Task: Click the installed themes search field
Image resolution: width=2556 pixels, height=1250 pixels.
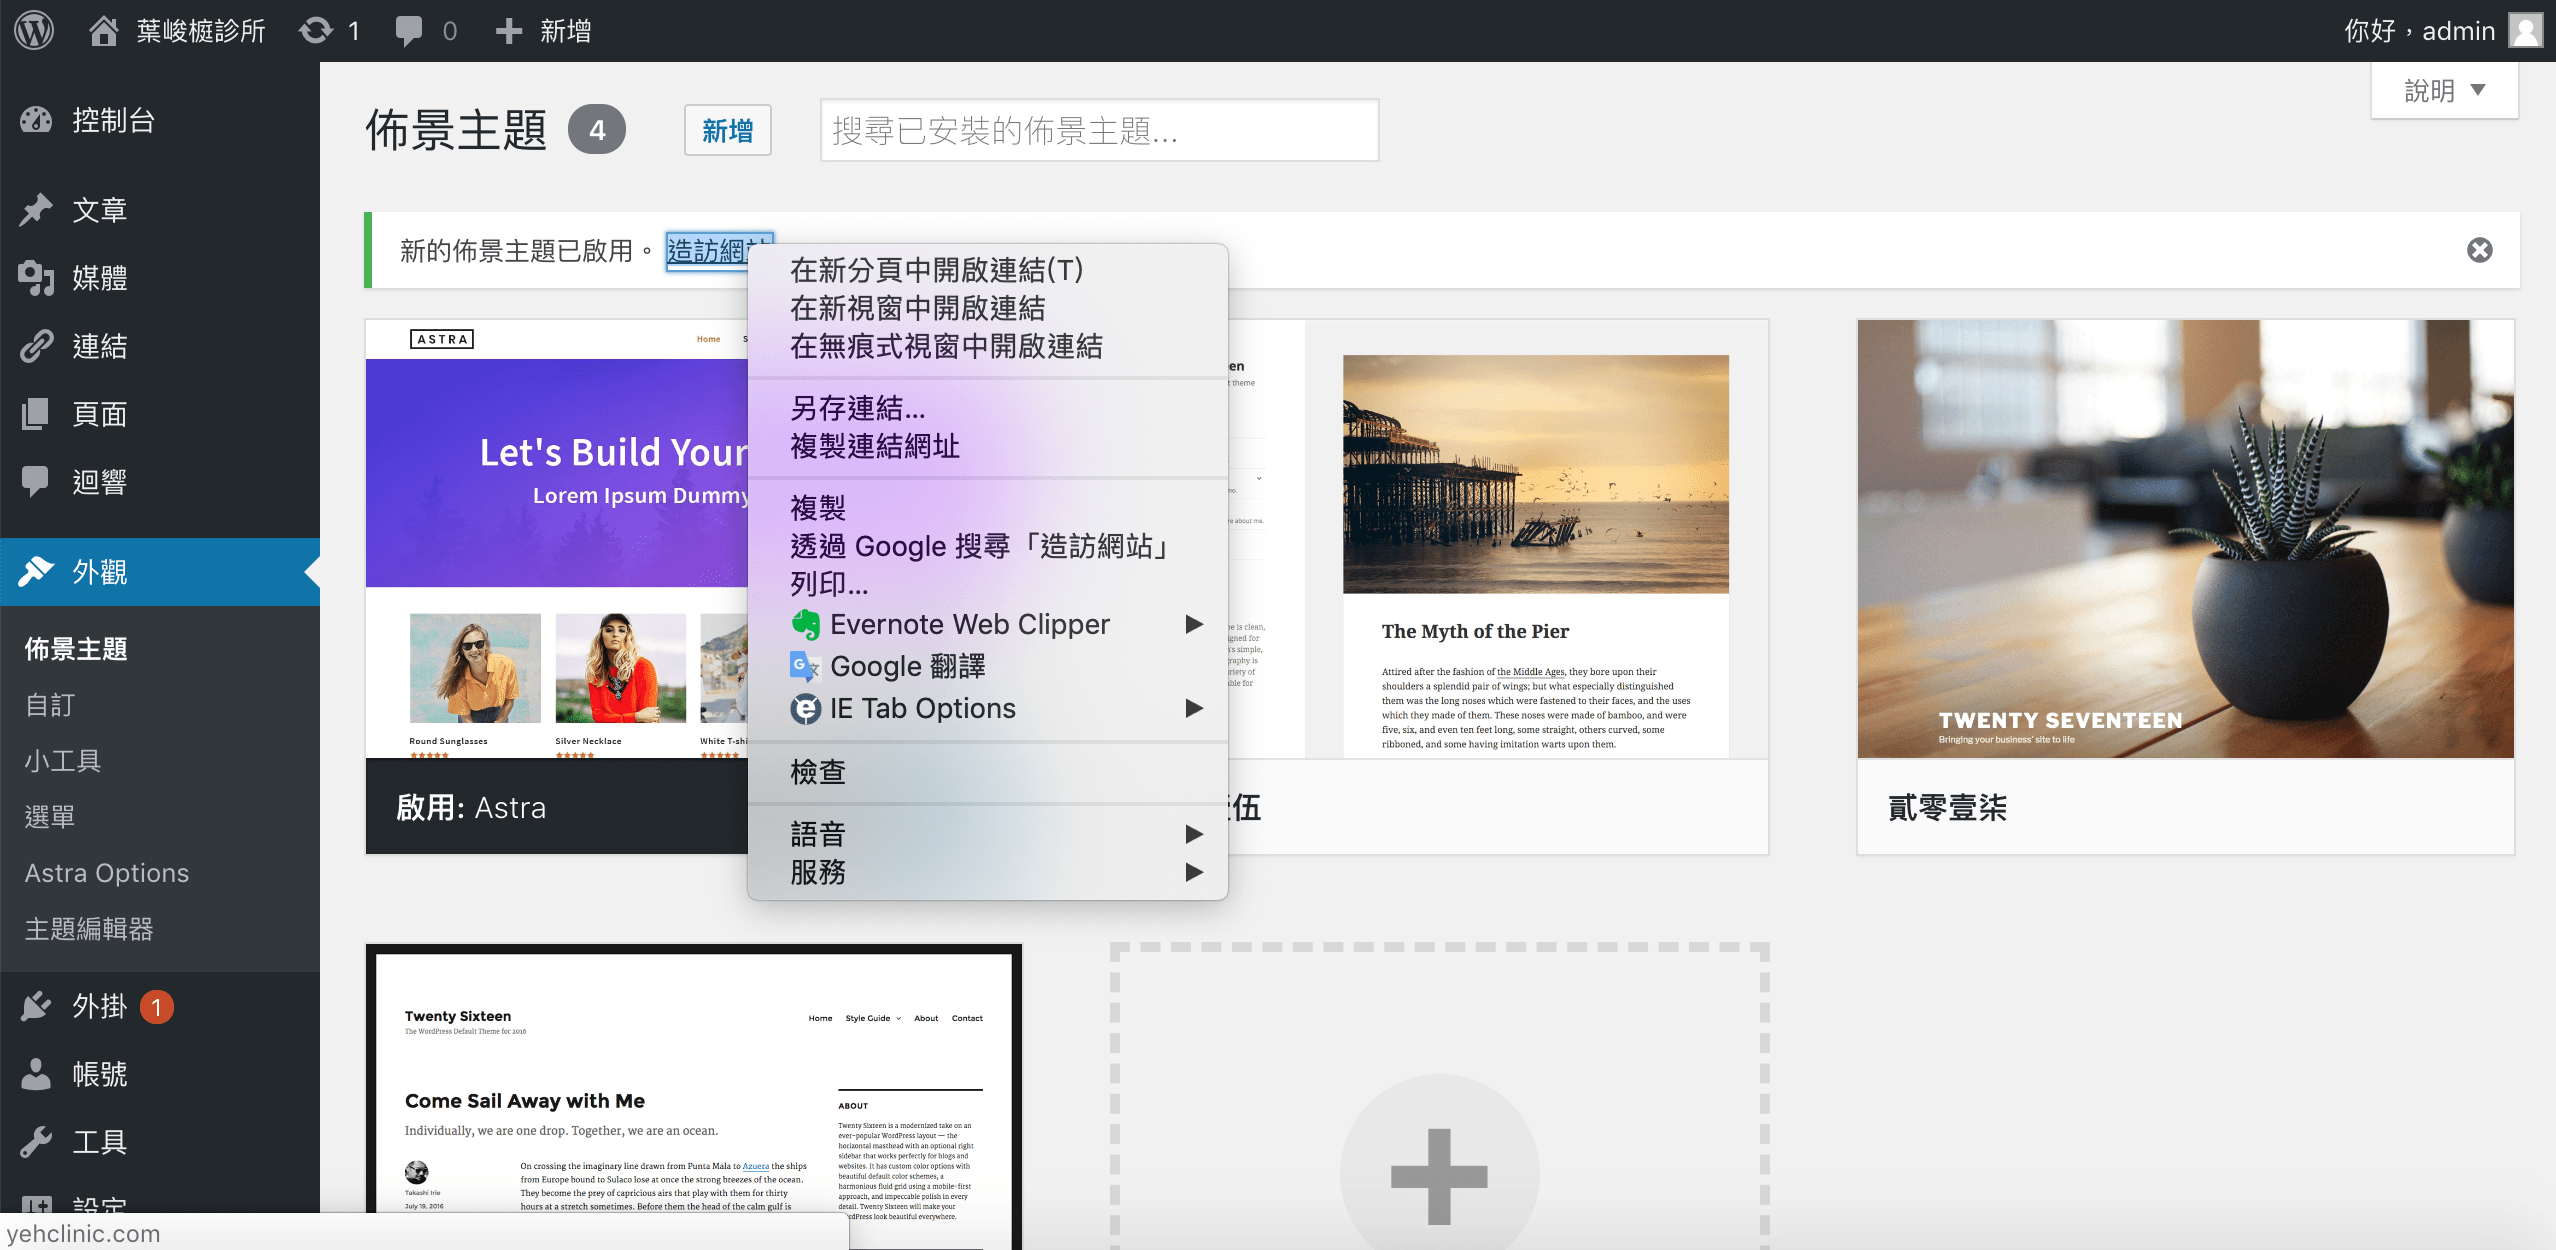Action: tap(1098, 130)
